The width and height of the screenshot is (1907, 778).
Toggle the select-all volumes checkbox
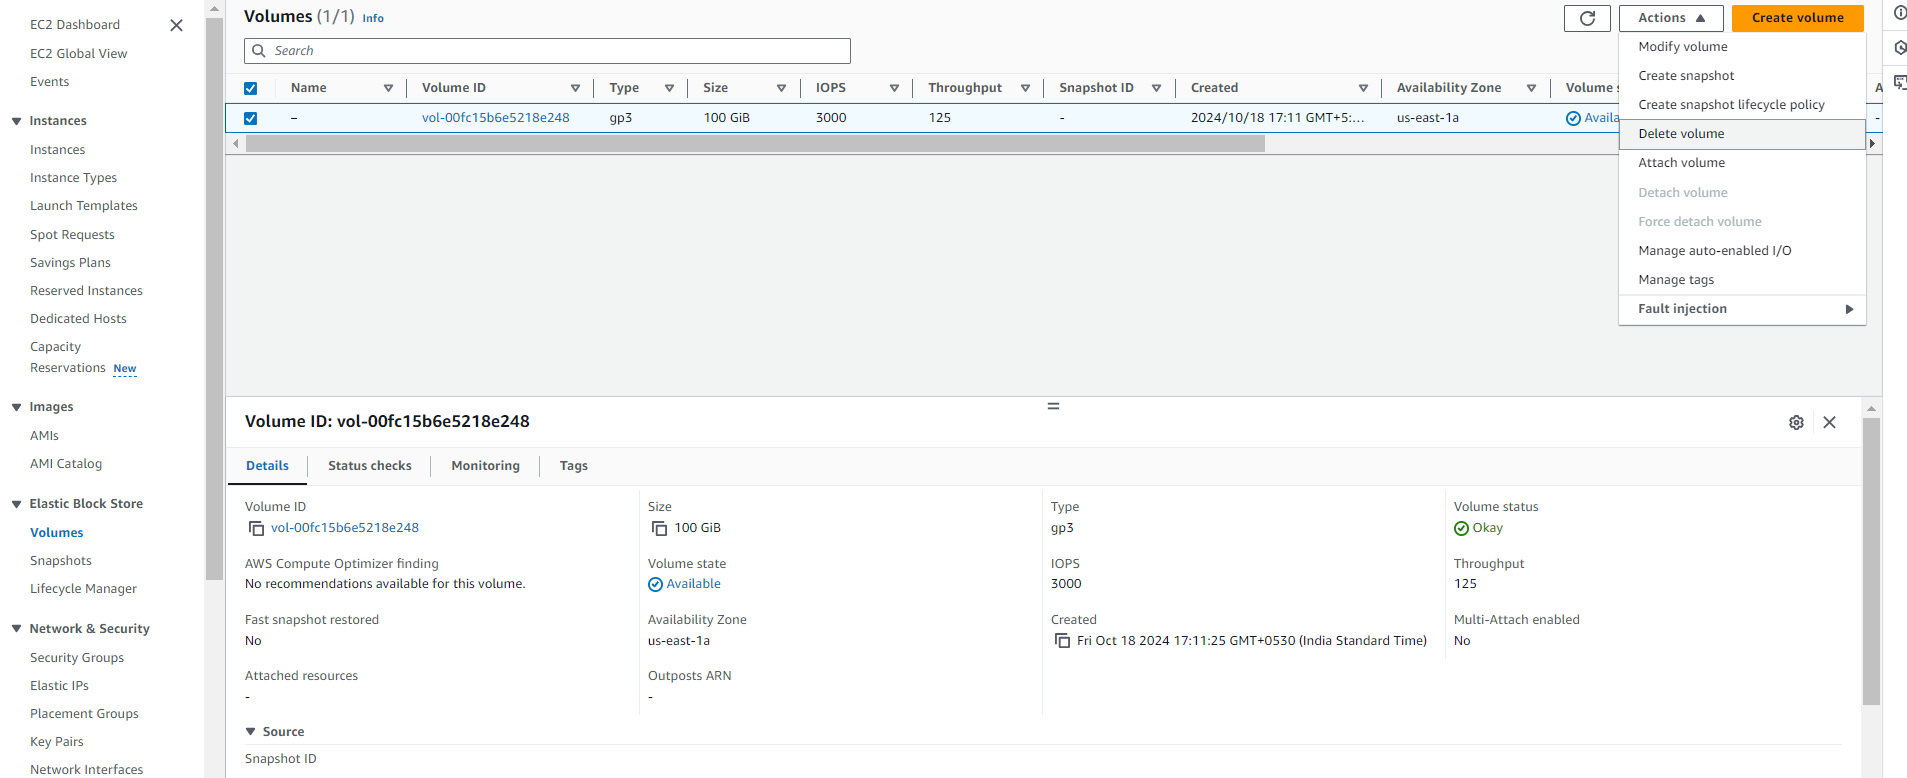(x=251, y=88)
